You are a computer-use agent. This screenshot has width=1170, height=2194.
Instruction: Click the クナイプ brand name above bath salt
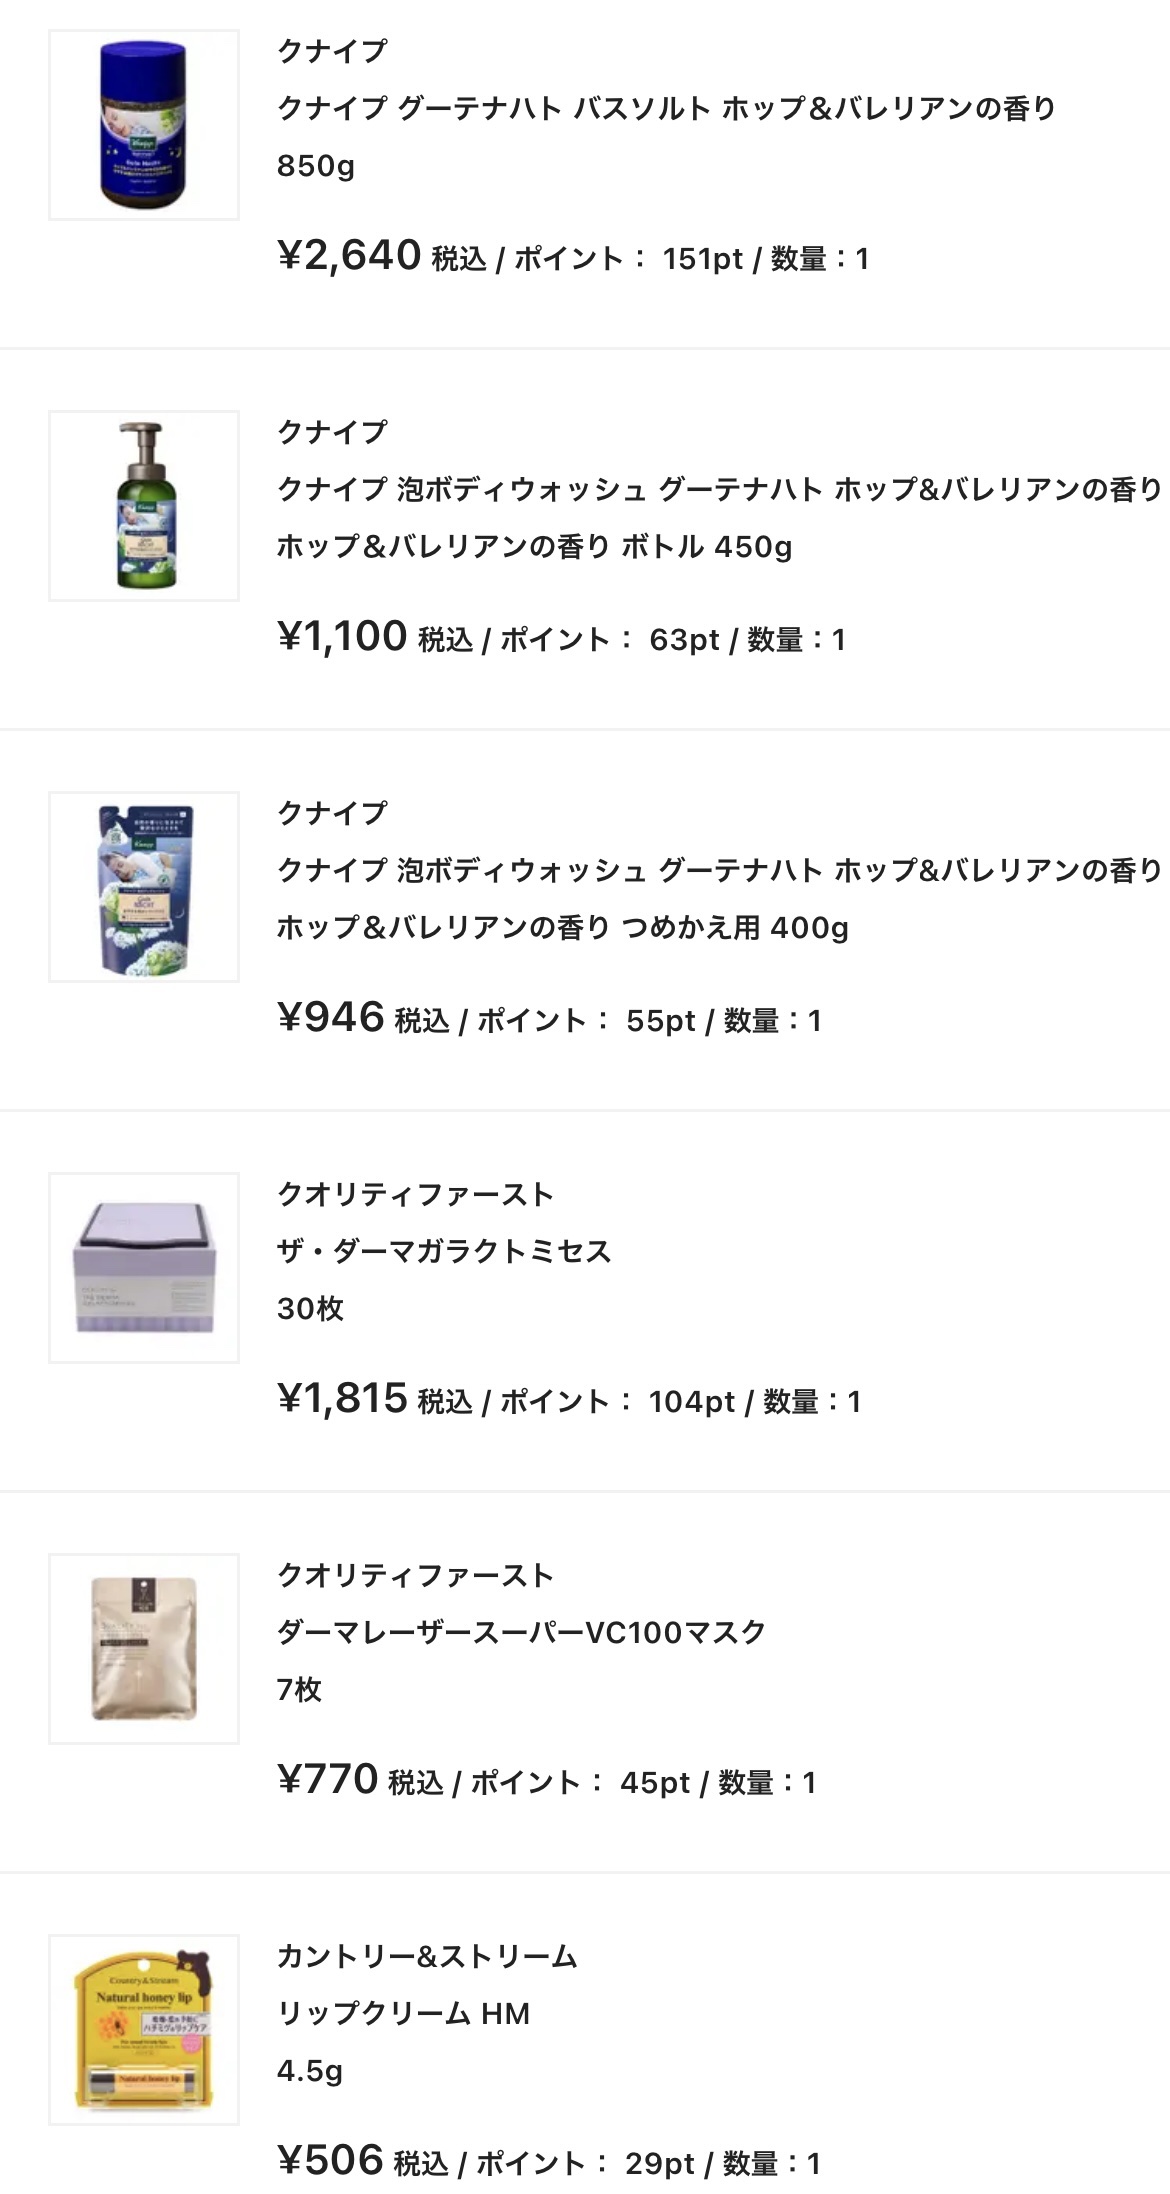click(x=332, y=51)
